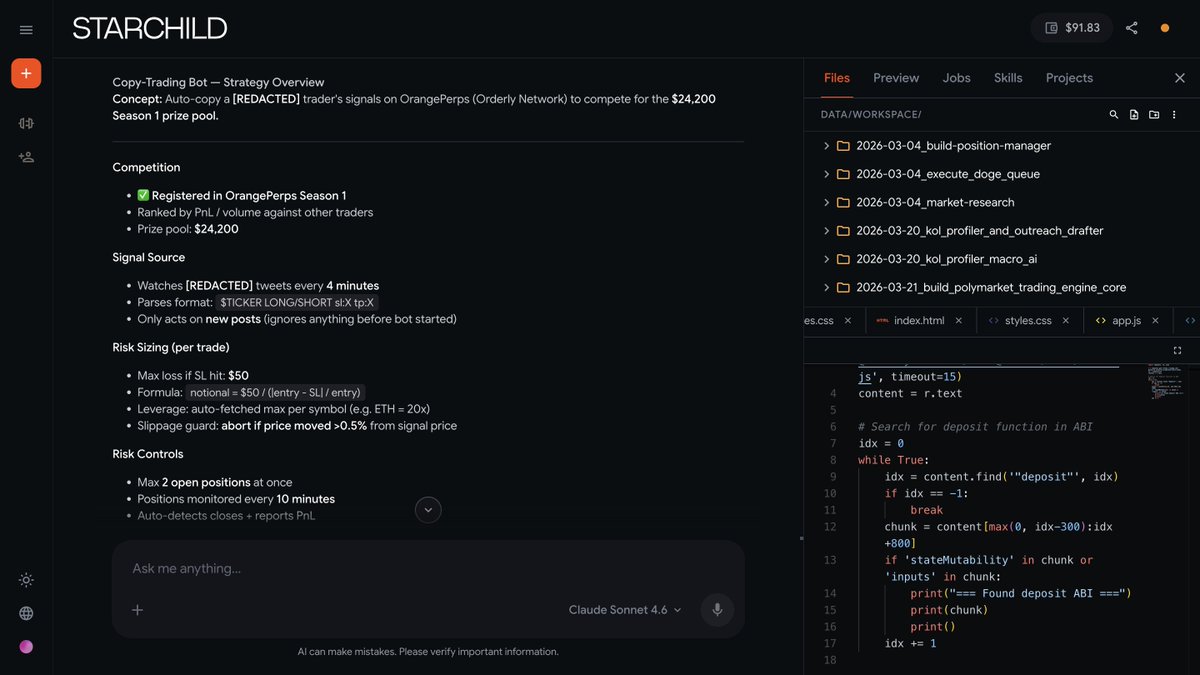This screenshot has height=675, width=1200.
Task: Click the Signal Source heading
Action: 148,257
